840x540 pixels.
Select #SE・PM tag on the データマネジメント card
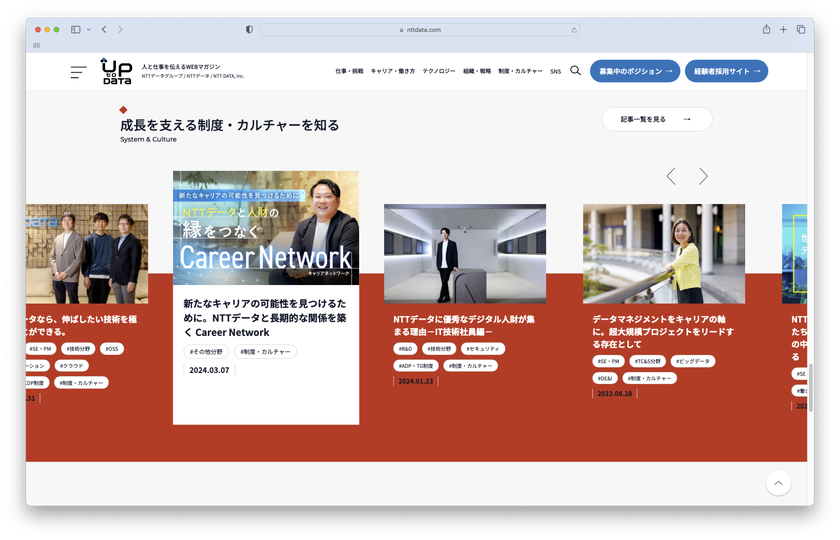[609, 362]
